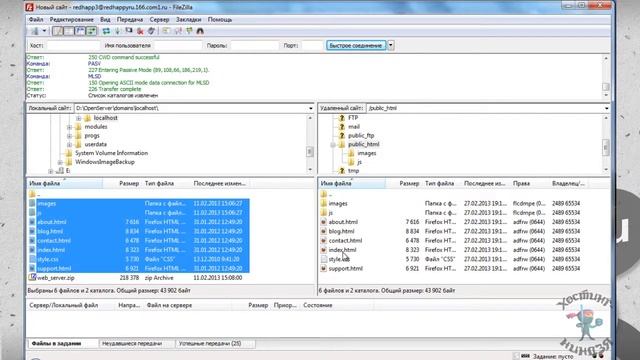Select about.html in remote file list
The width and height of the screenshot is (640, 360).
click(x=343, y=222)
